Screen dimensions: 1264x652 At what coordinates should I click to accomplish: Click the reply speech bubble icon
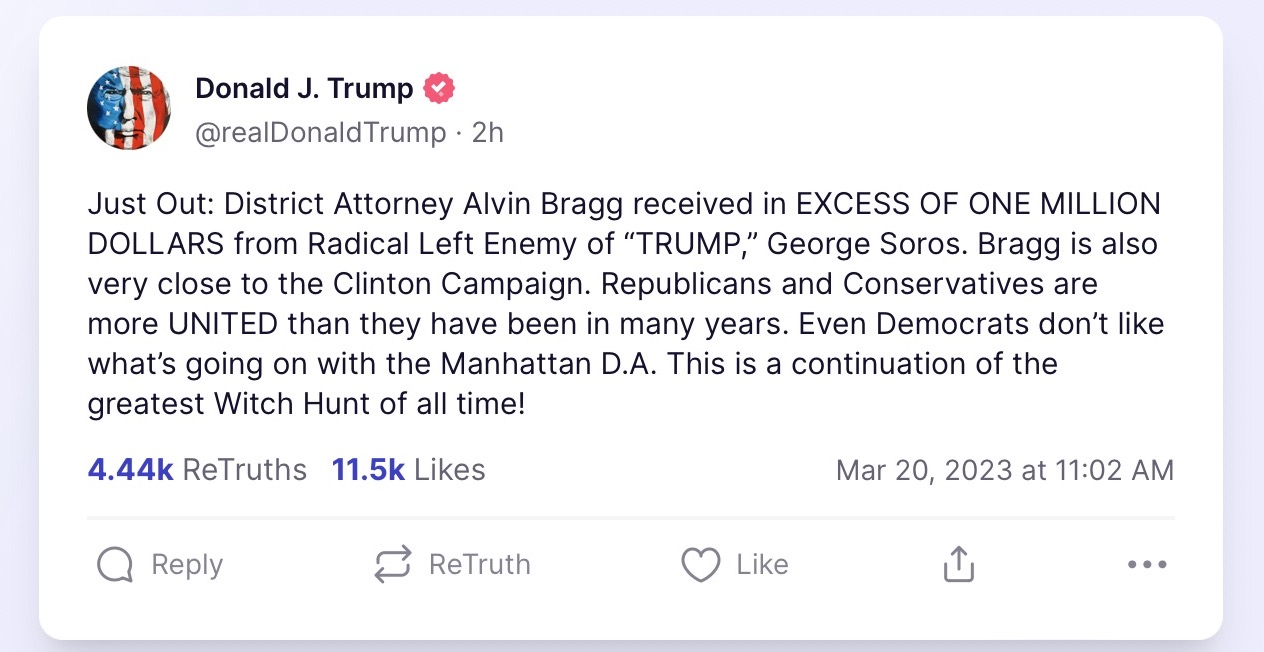click(115, 566)
